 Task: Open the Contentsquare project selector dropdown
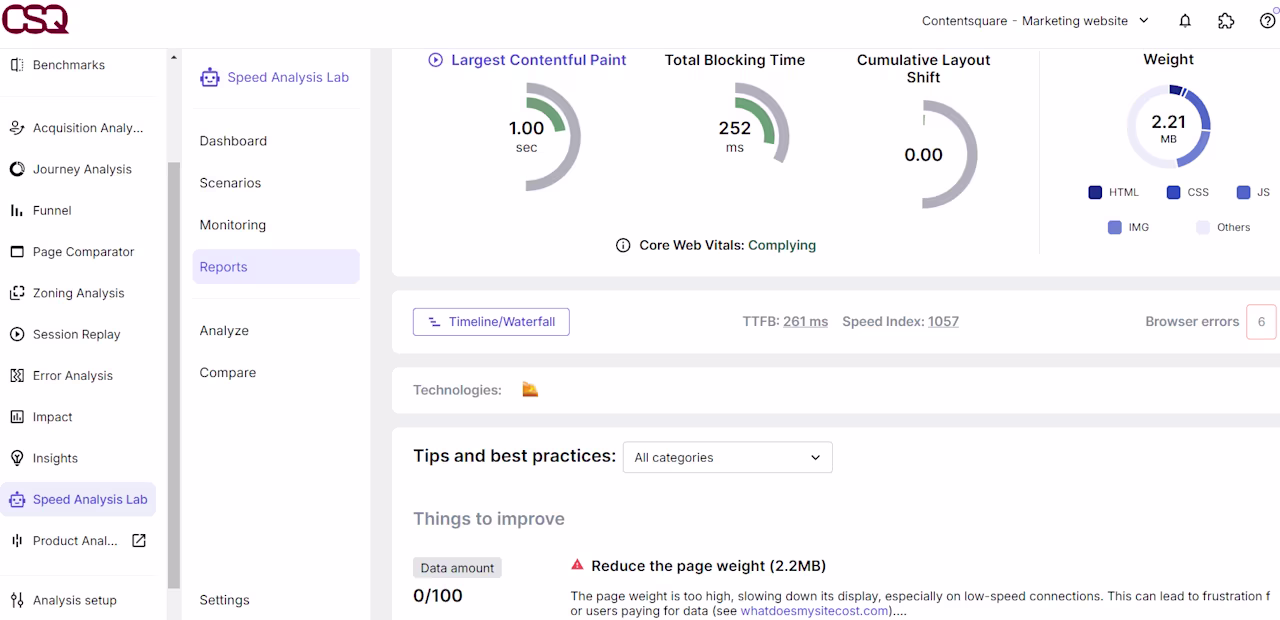click(1036, 21)
